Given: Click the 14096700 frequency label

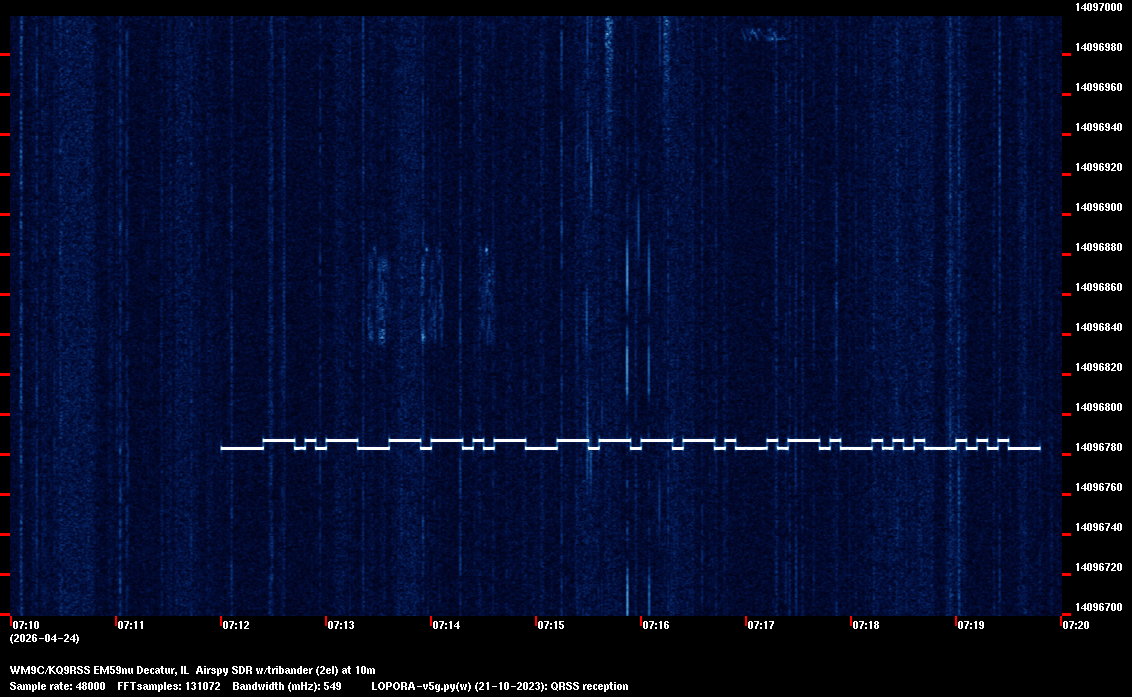Looking at the screenshot, I should 1098,607.
